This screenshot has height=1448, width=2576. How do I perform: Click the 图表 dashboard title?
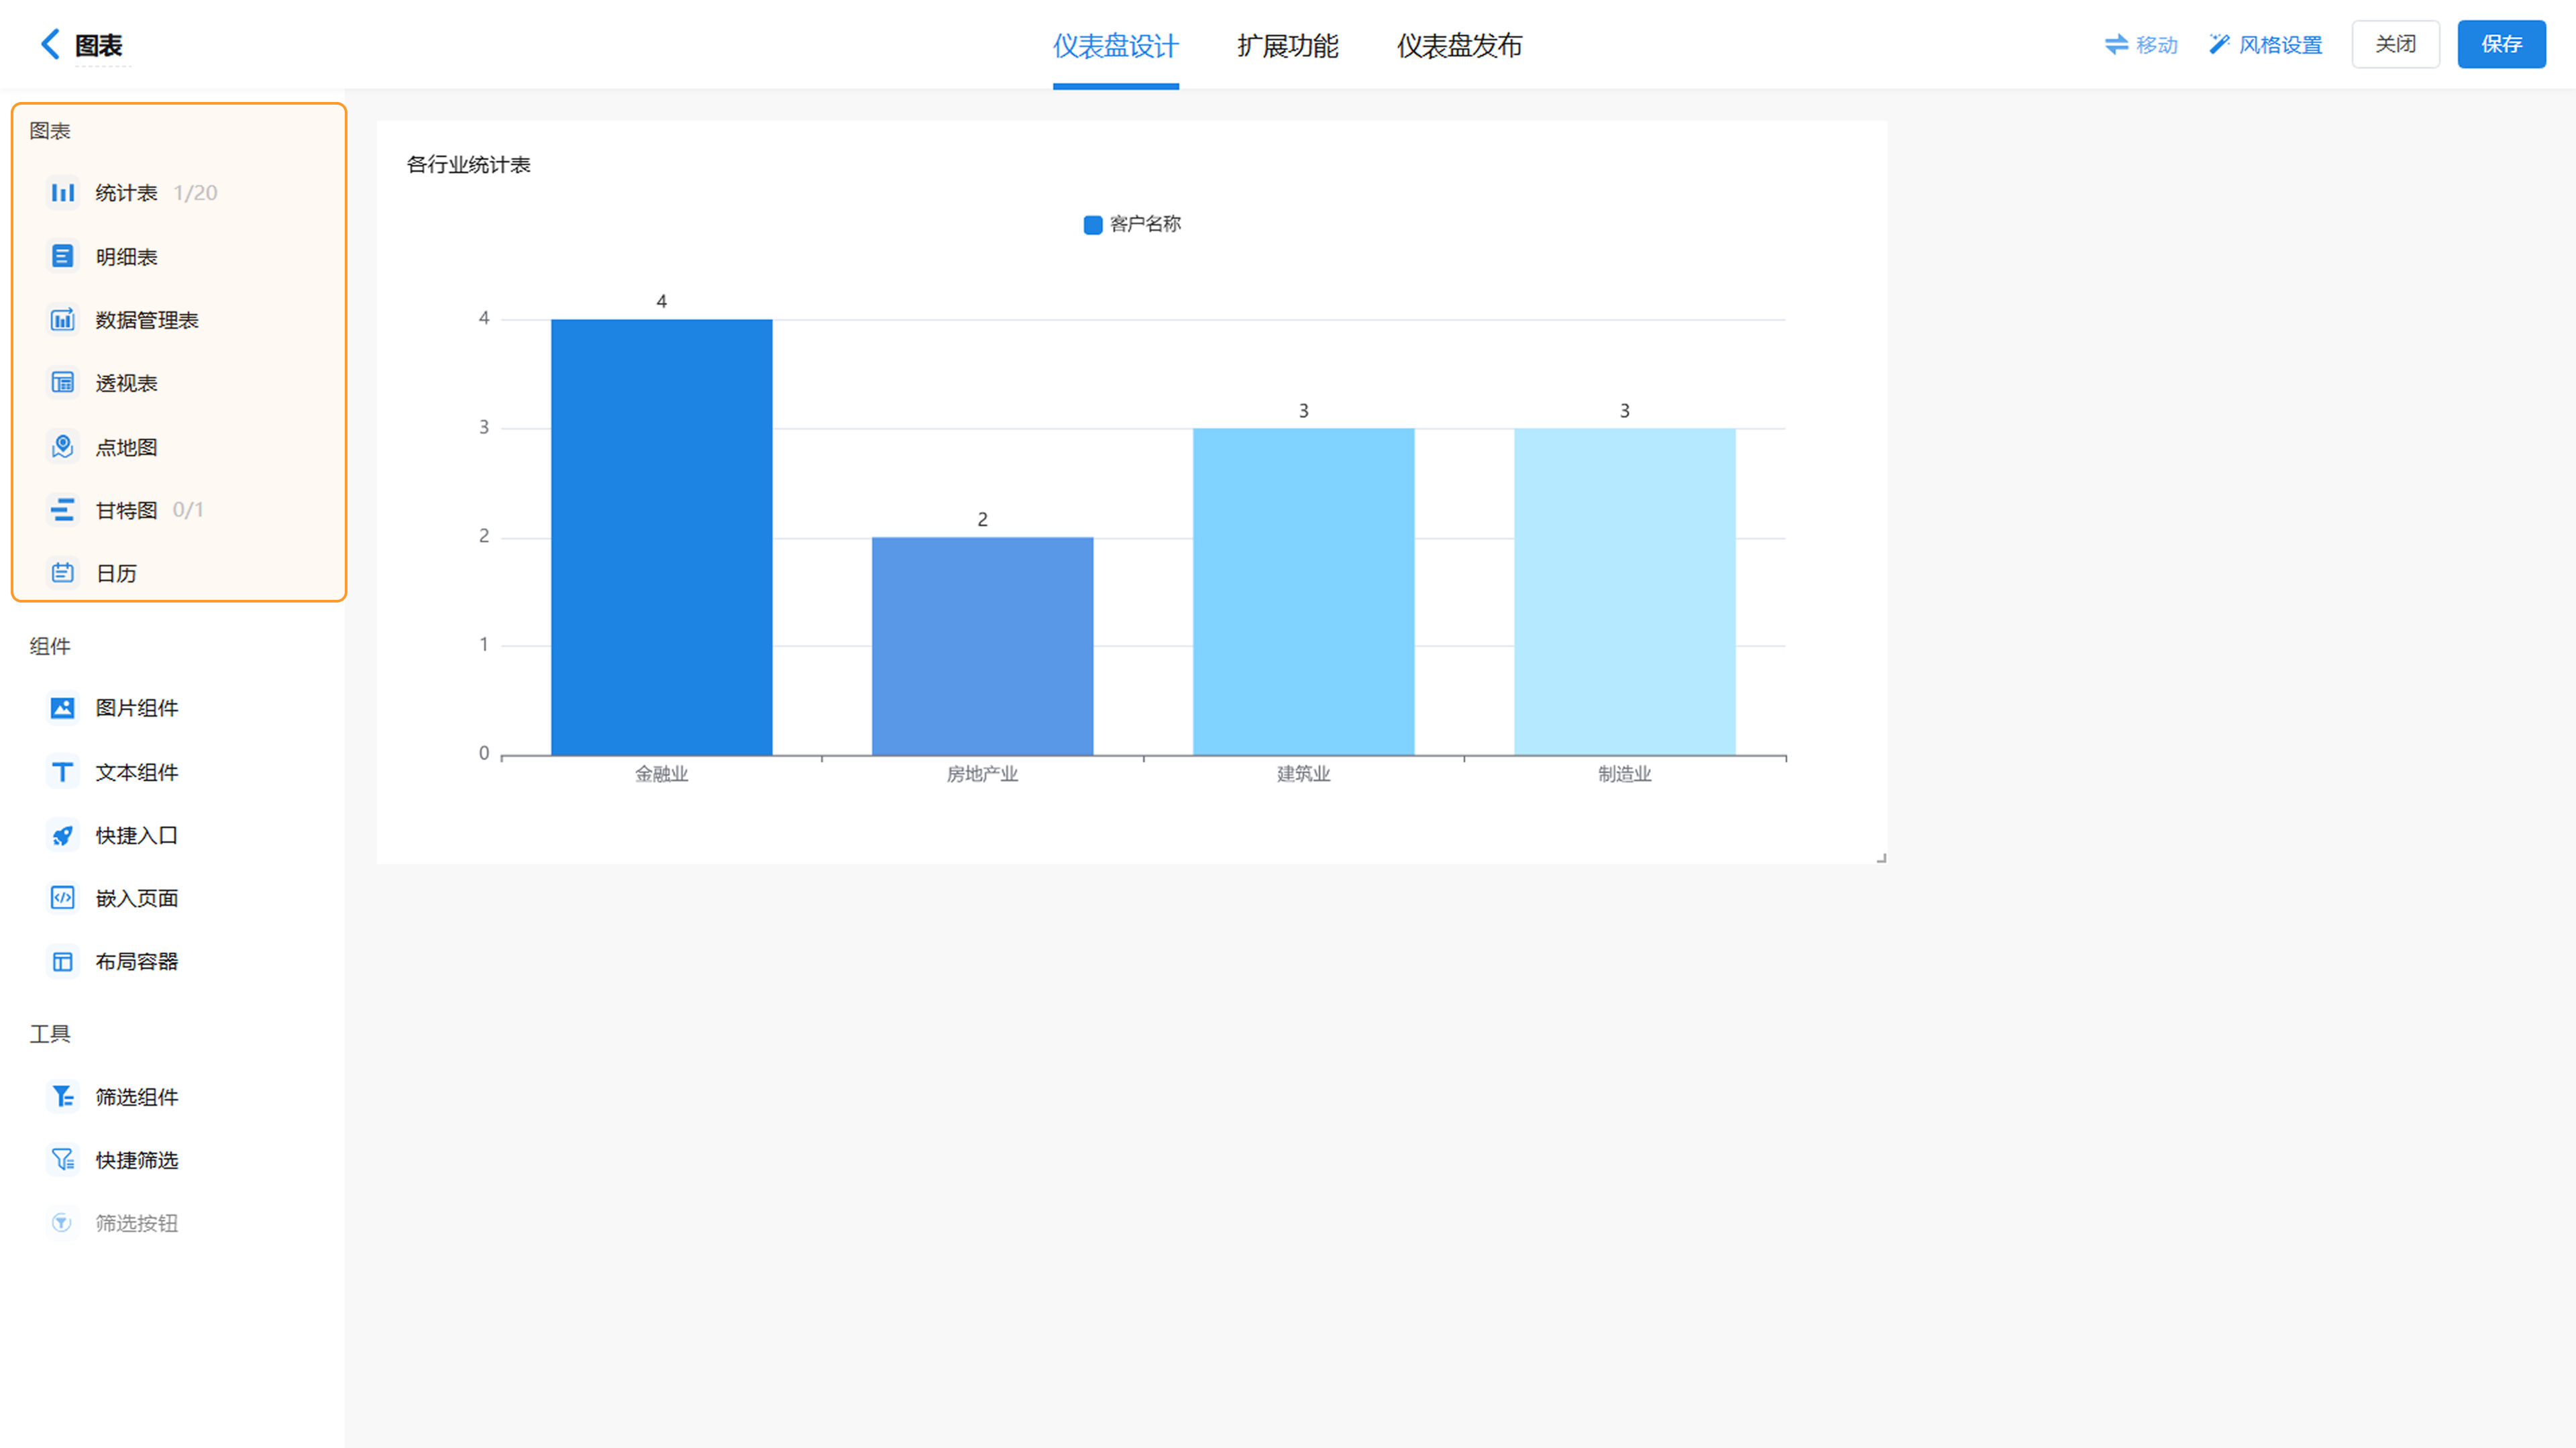(99, 46)
